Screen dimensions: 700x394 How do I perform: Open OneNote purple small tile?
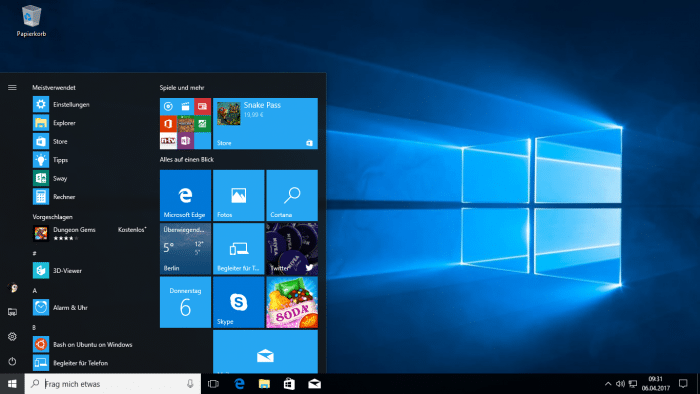[185, 141]
